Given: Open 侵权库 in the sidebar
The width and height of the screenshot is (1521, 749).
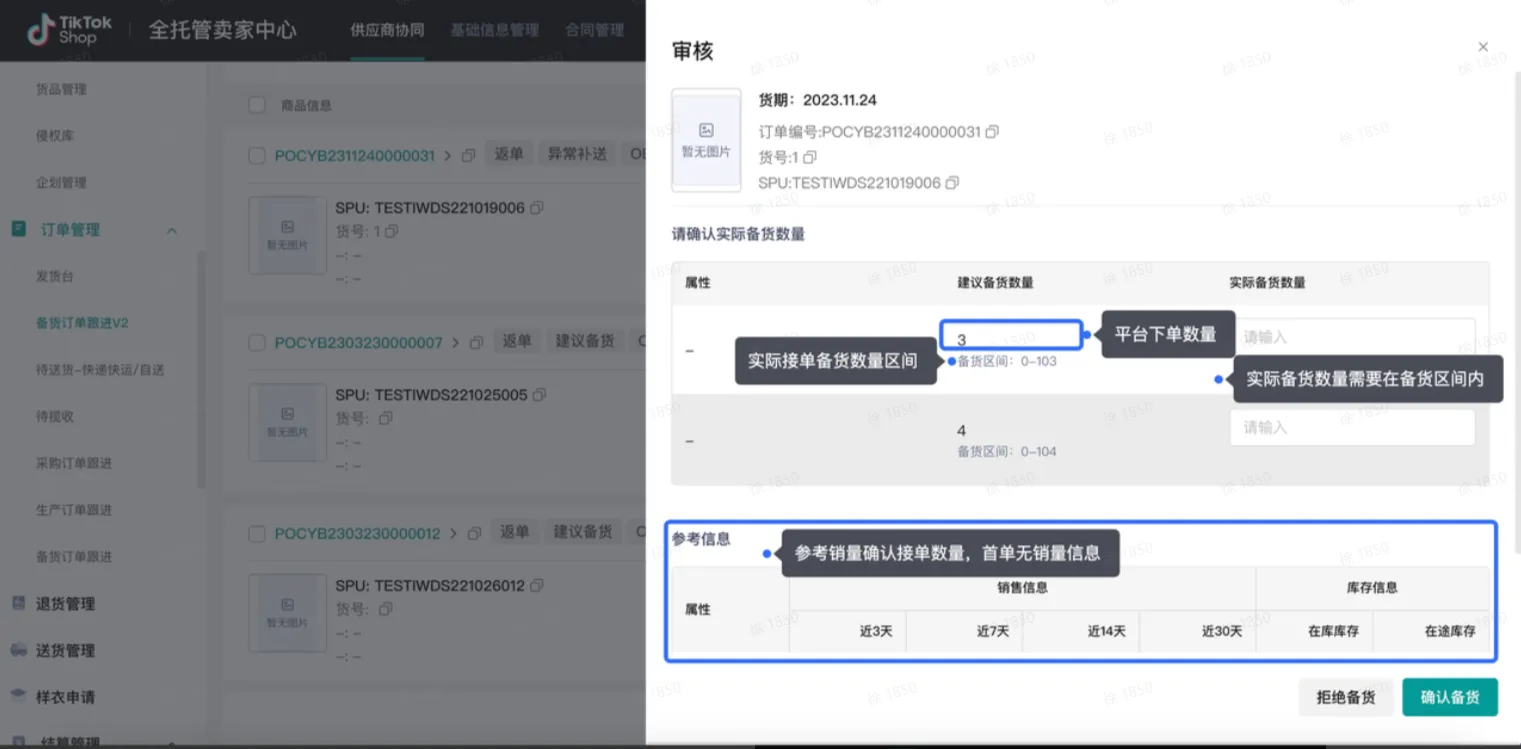Looking at the screenshot, I should pyautogui.click(x=55, y=136).
